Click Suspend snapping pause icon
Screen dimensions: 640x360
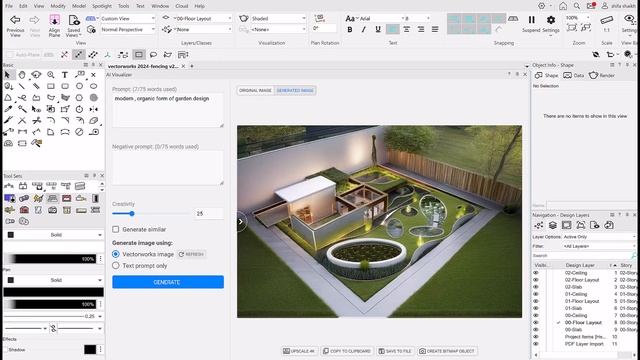tap(531, 20)
